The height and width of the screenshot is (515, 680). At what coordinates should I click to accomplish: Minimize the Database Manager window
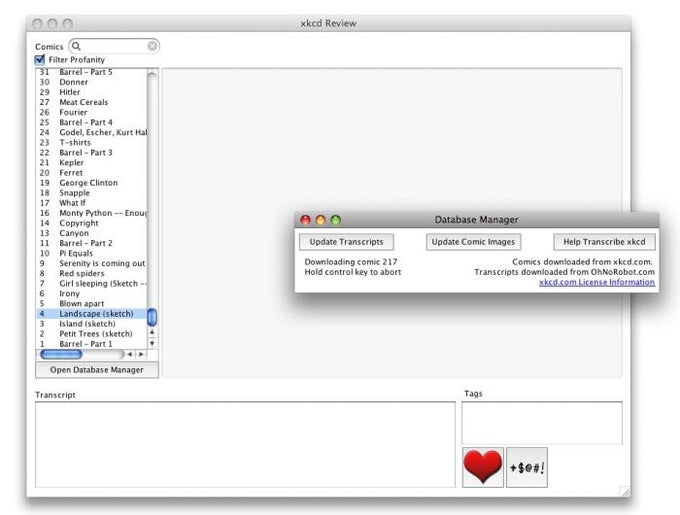320,220
